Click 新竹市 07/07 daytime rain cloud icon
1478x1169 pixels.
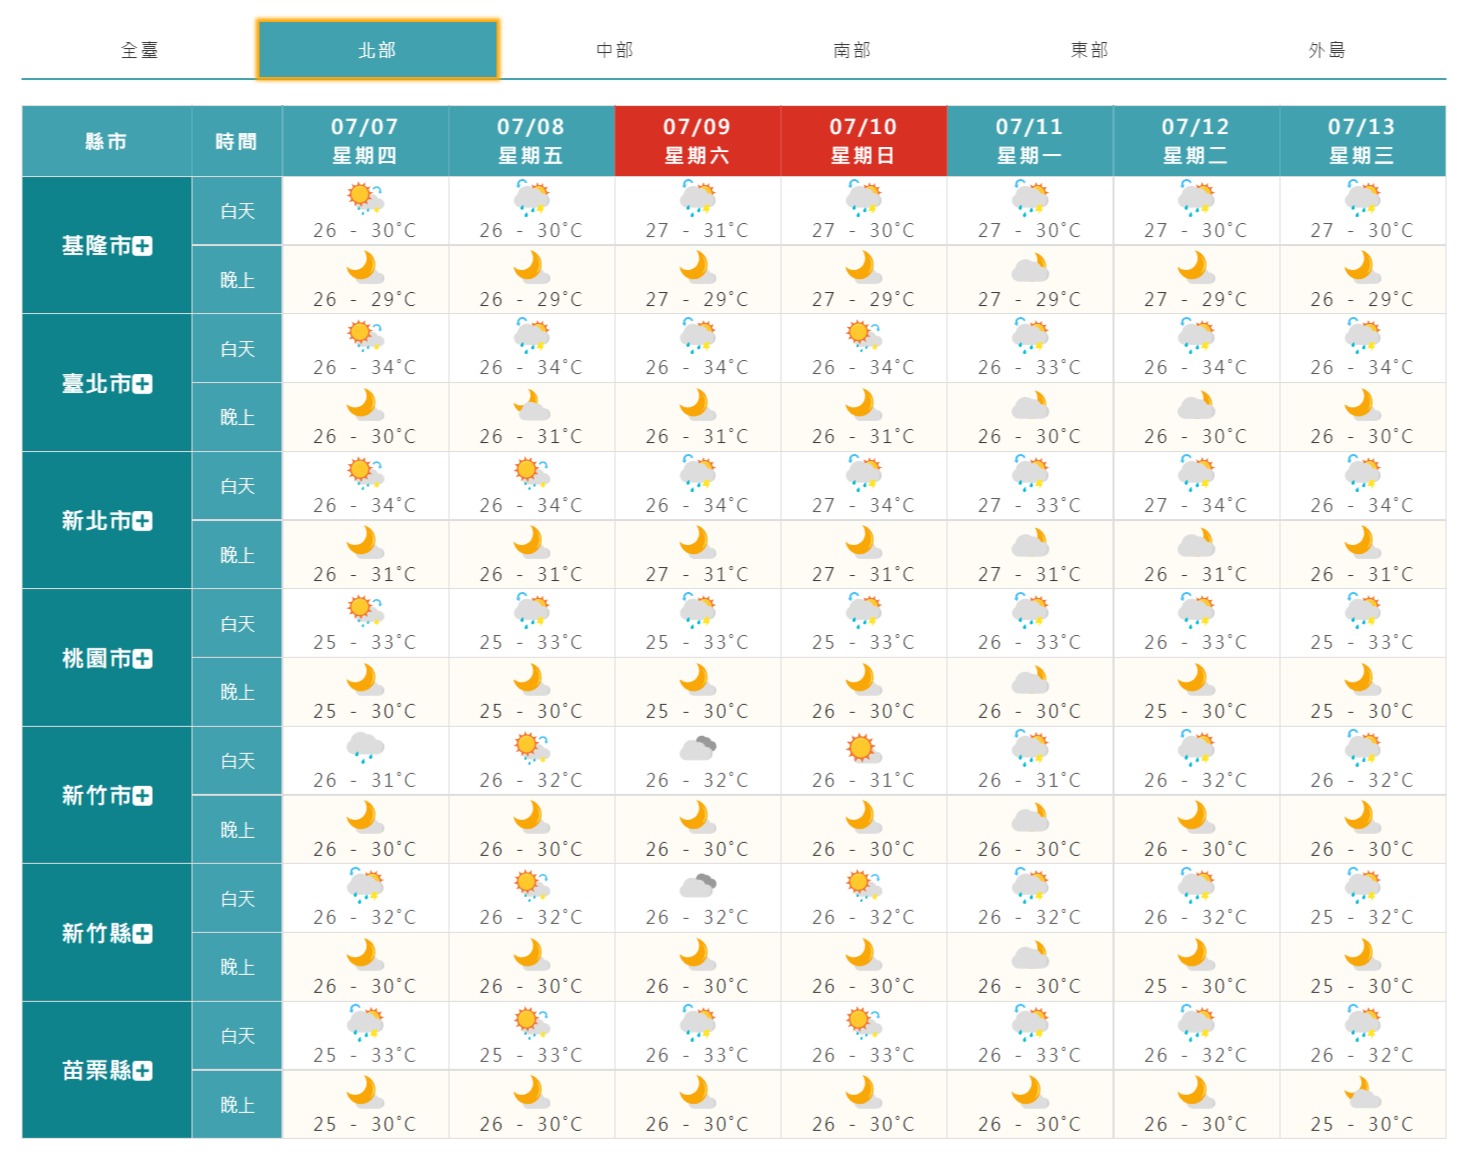point(365,746)
